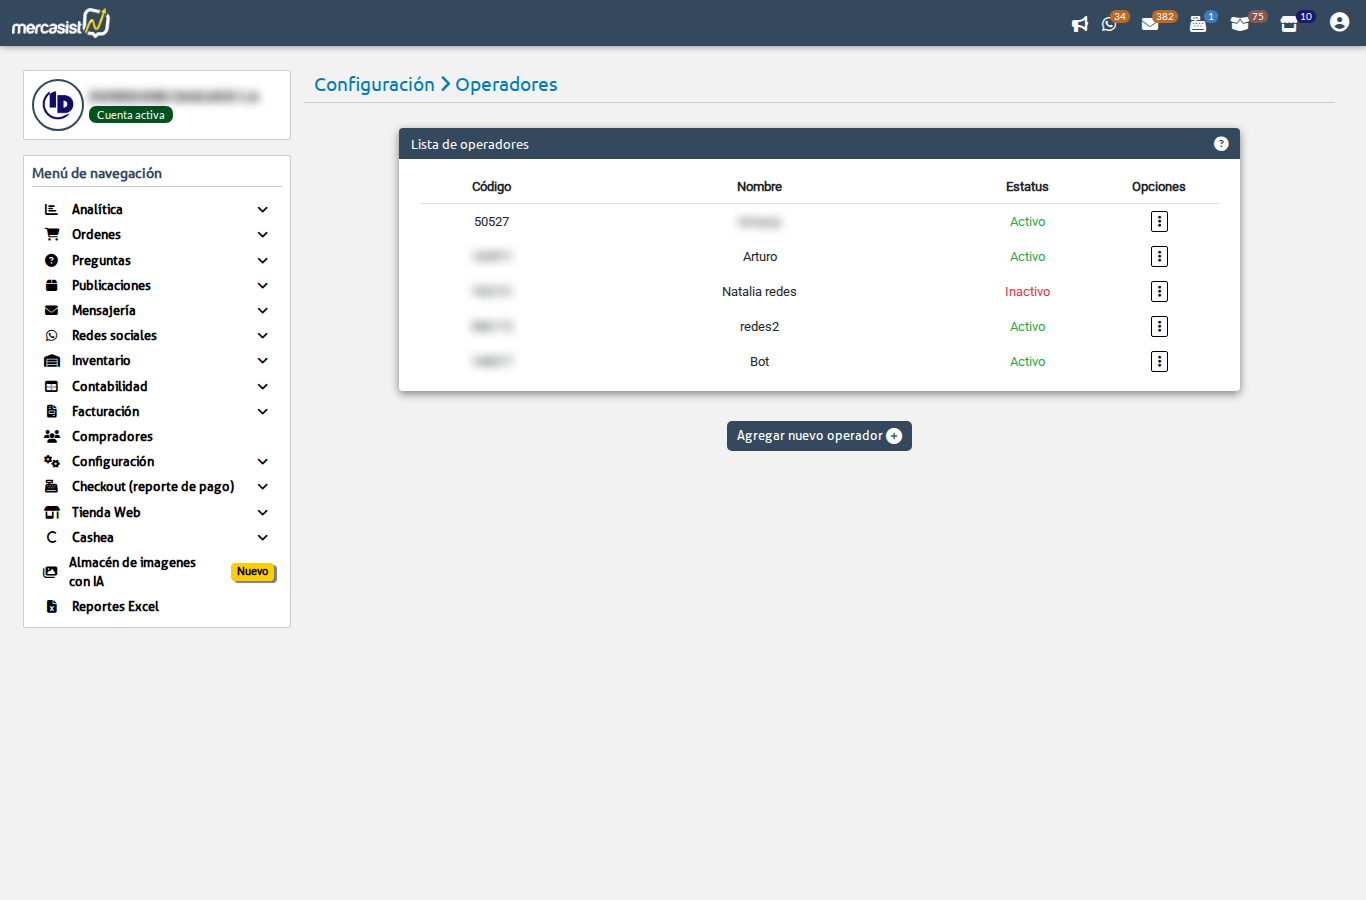Open WhatsApp notifications in top bar
This screenshot has height=900, width=1366.
1109,24
